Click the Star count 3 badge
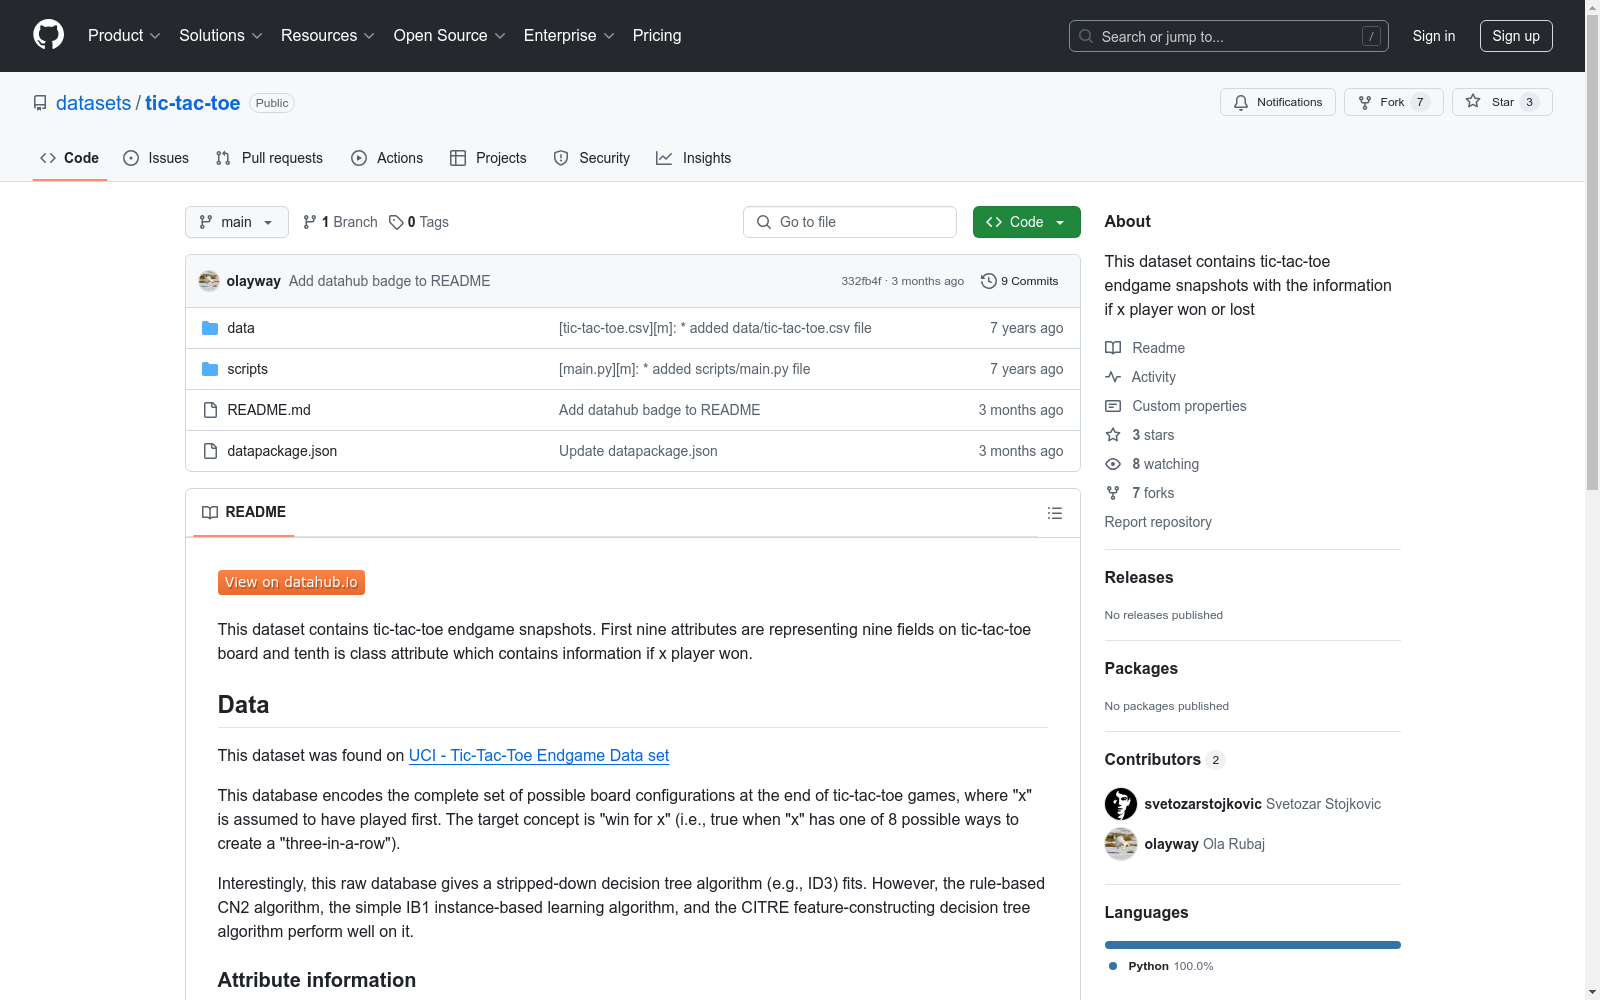 coord(1529,102)
